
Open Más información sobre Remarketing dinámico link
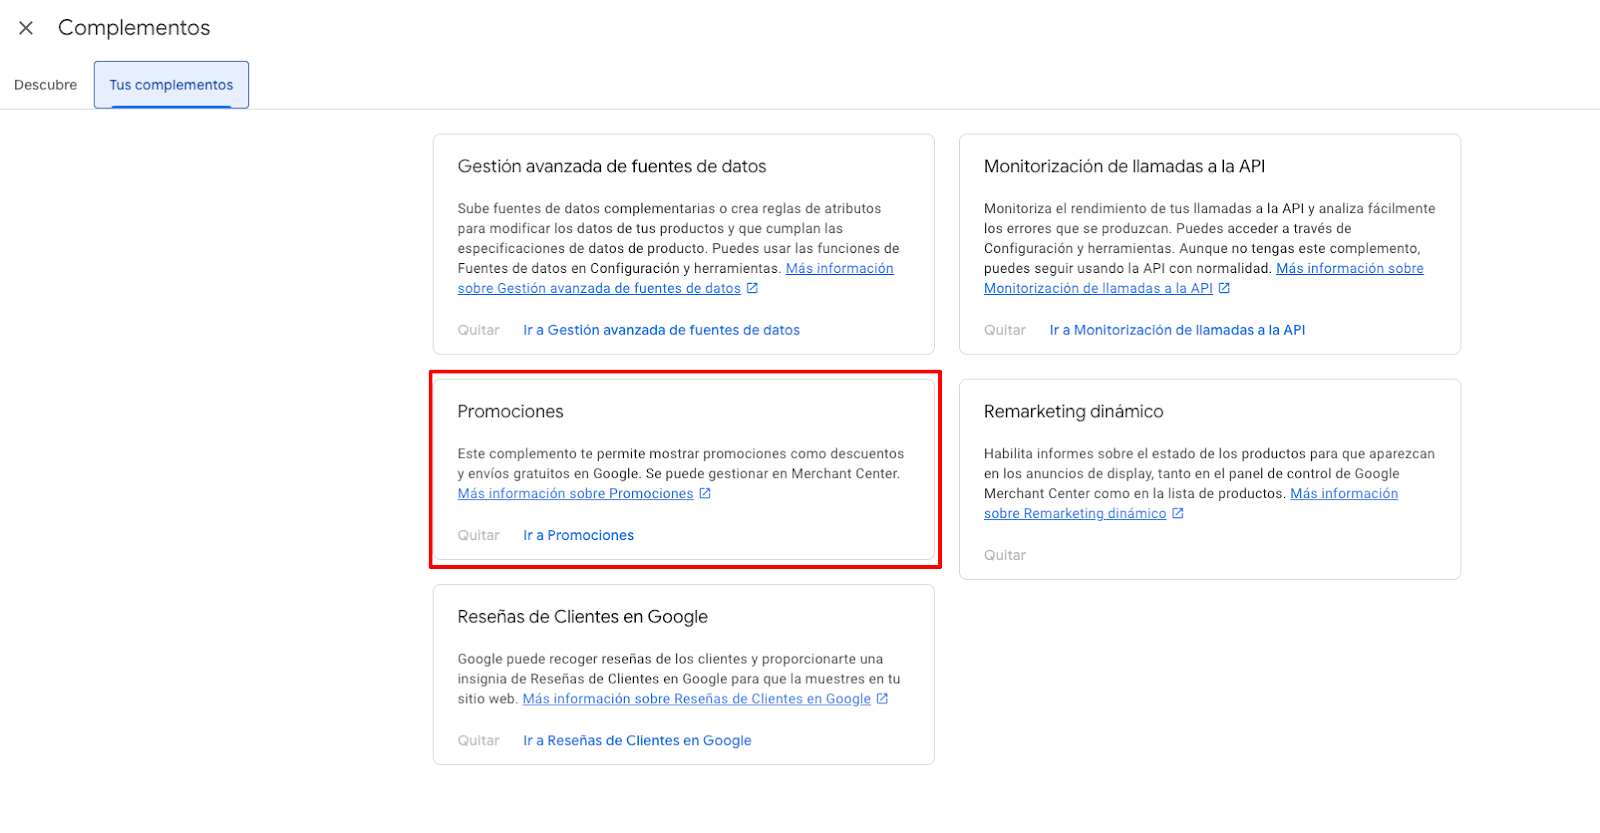(1191, 503)
